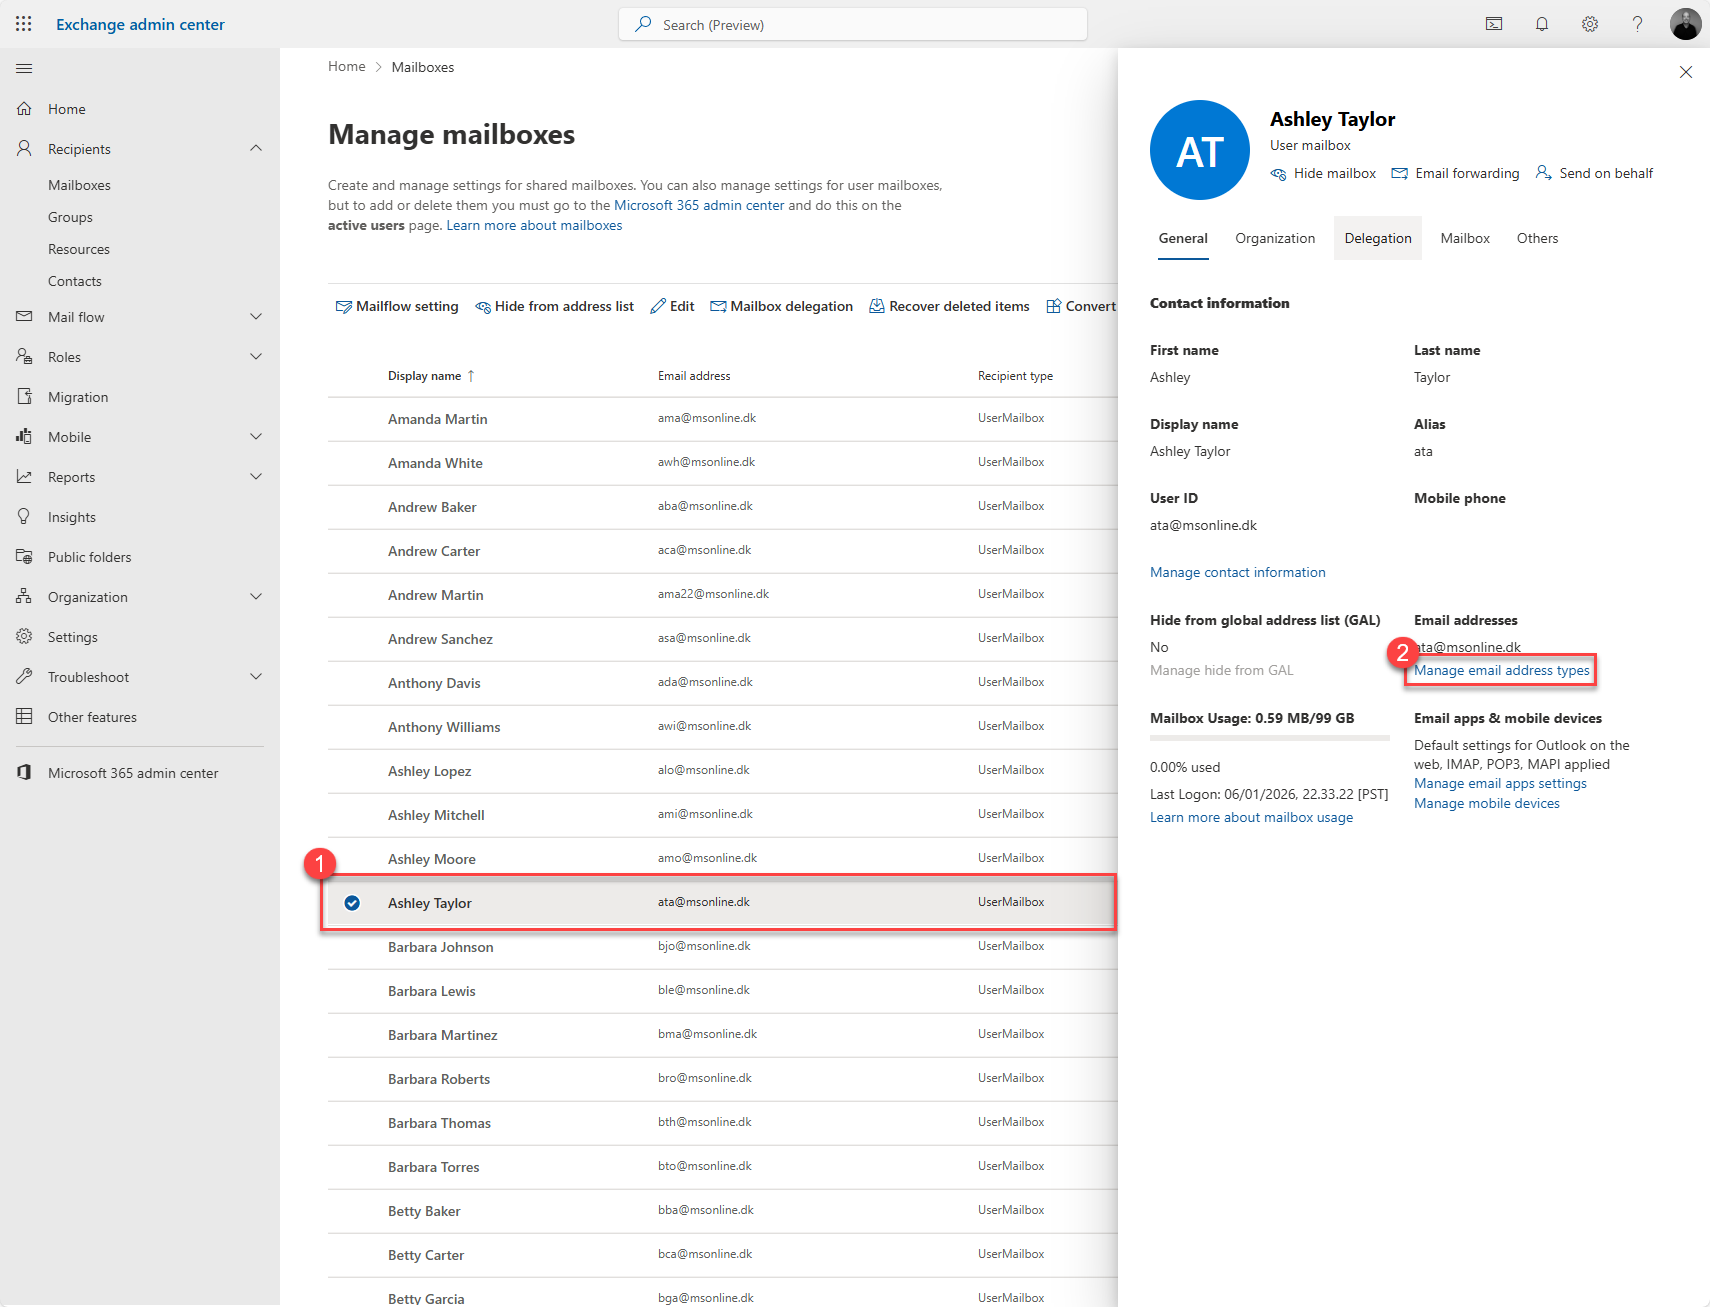Click the Search Preview field

852,23
